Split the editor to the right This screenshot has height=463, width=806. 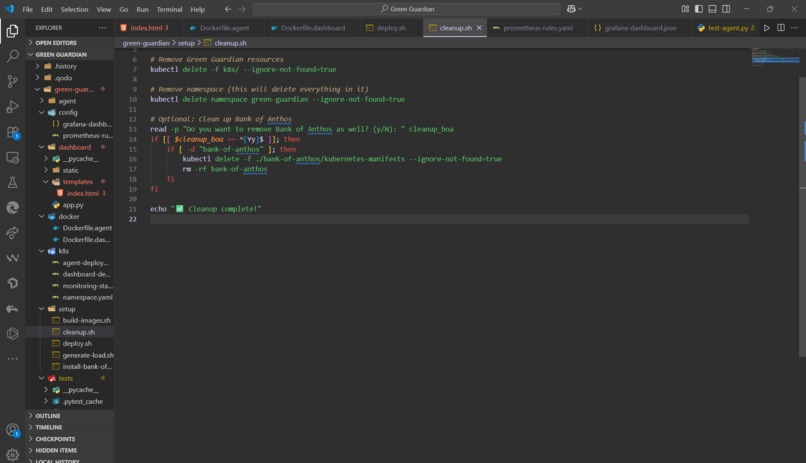click(780, 28)
